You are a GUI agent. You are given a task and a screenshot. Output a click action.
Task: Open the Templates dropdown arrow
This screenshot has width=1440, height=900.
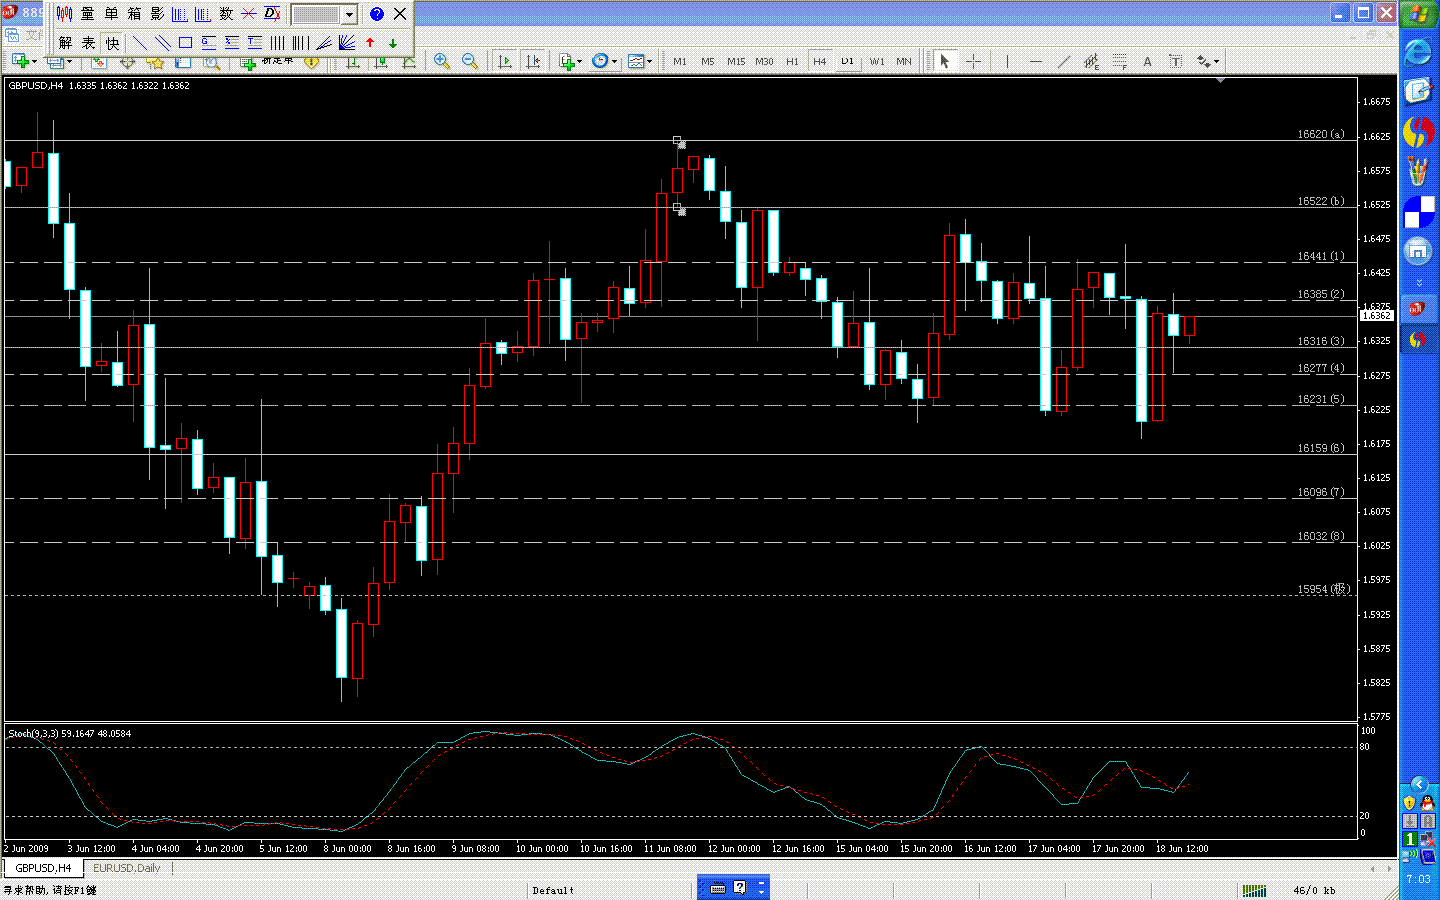[650, 61]
